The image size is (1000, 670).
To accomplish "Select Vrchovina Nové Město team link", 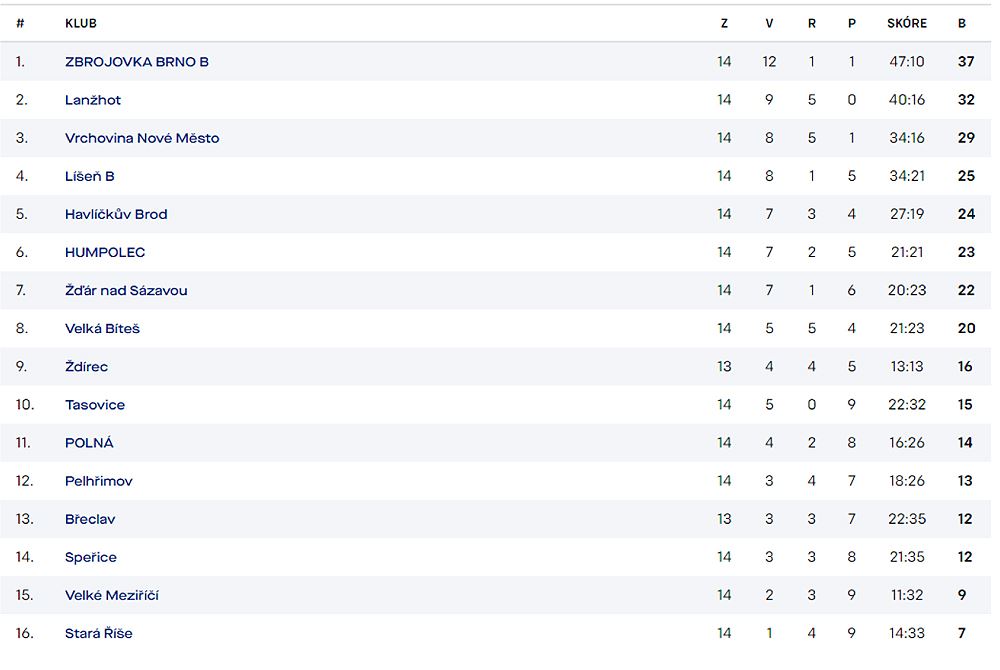I will pyautogui.click(x=142, y=138).
